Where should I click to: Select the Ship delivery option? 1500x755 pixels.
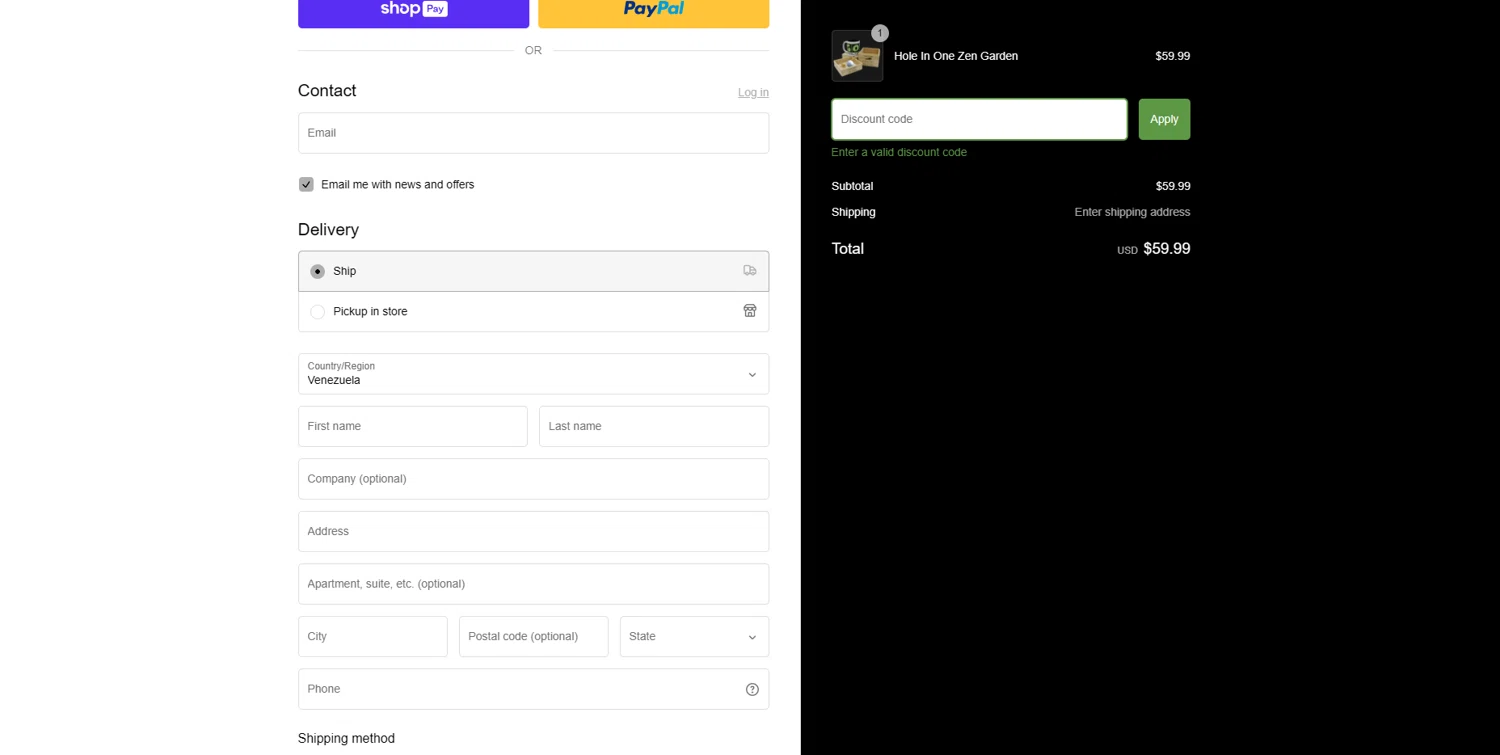pyautogui.click(x=533, y=271)
